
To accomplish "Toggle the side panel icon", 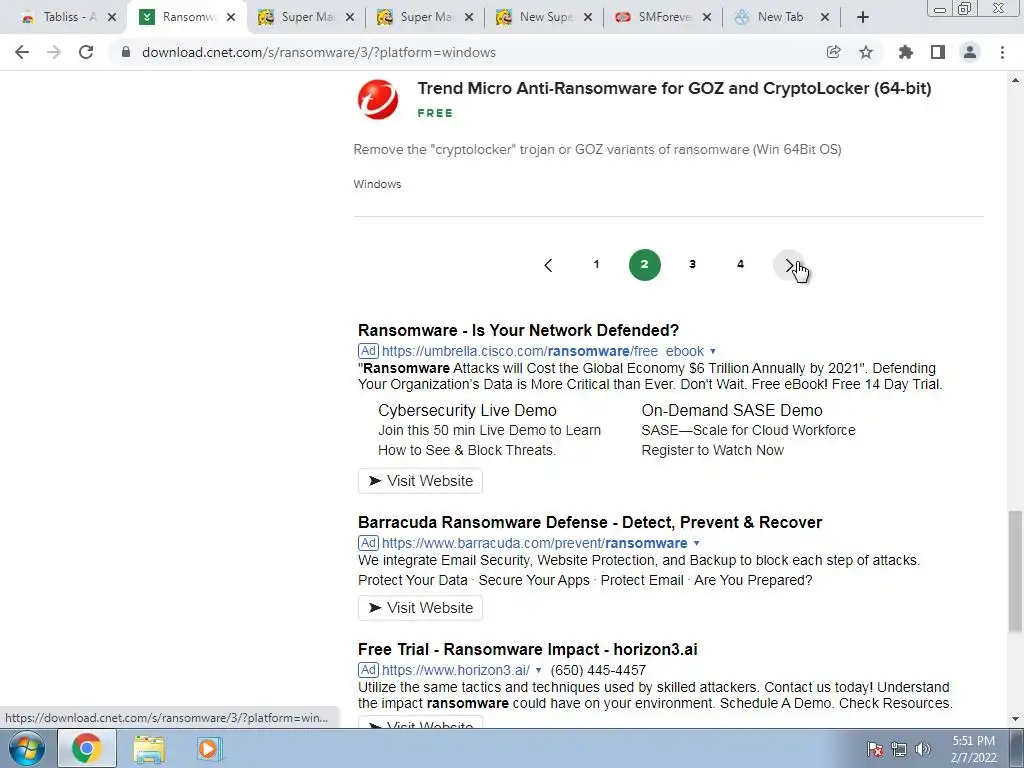I will [x=938, y=52].
